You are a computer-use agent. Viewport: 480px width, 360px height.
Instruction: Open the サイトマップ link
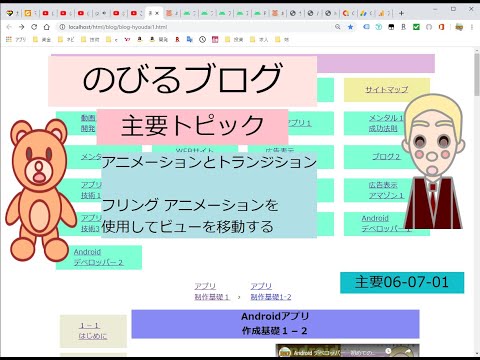[386, 89]
